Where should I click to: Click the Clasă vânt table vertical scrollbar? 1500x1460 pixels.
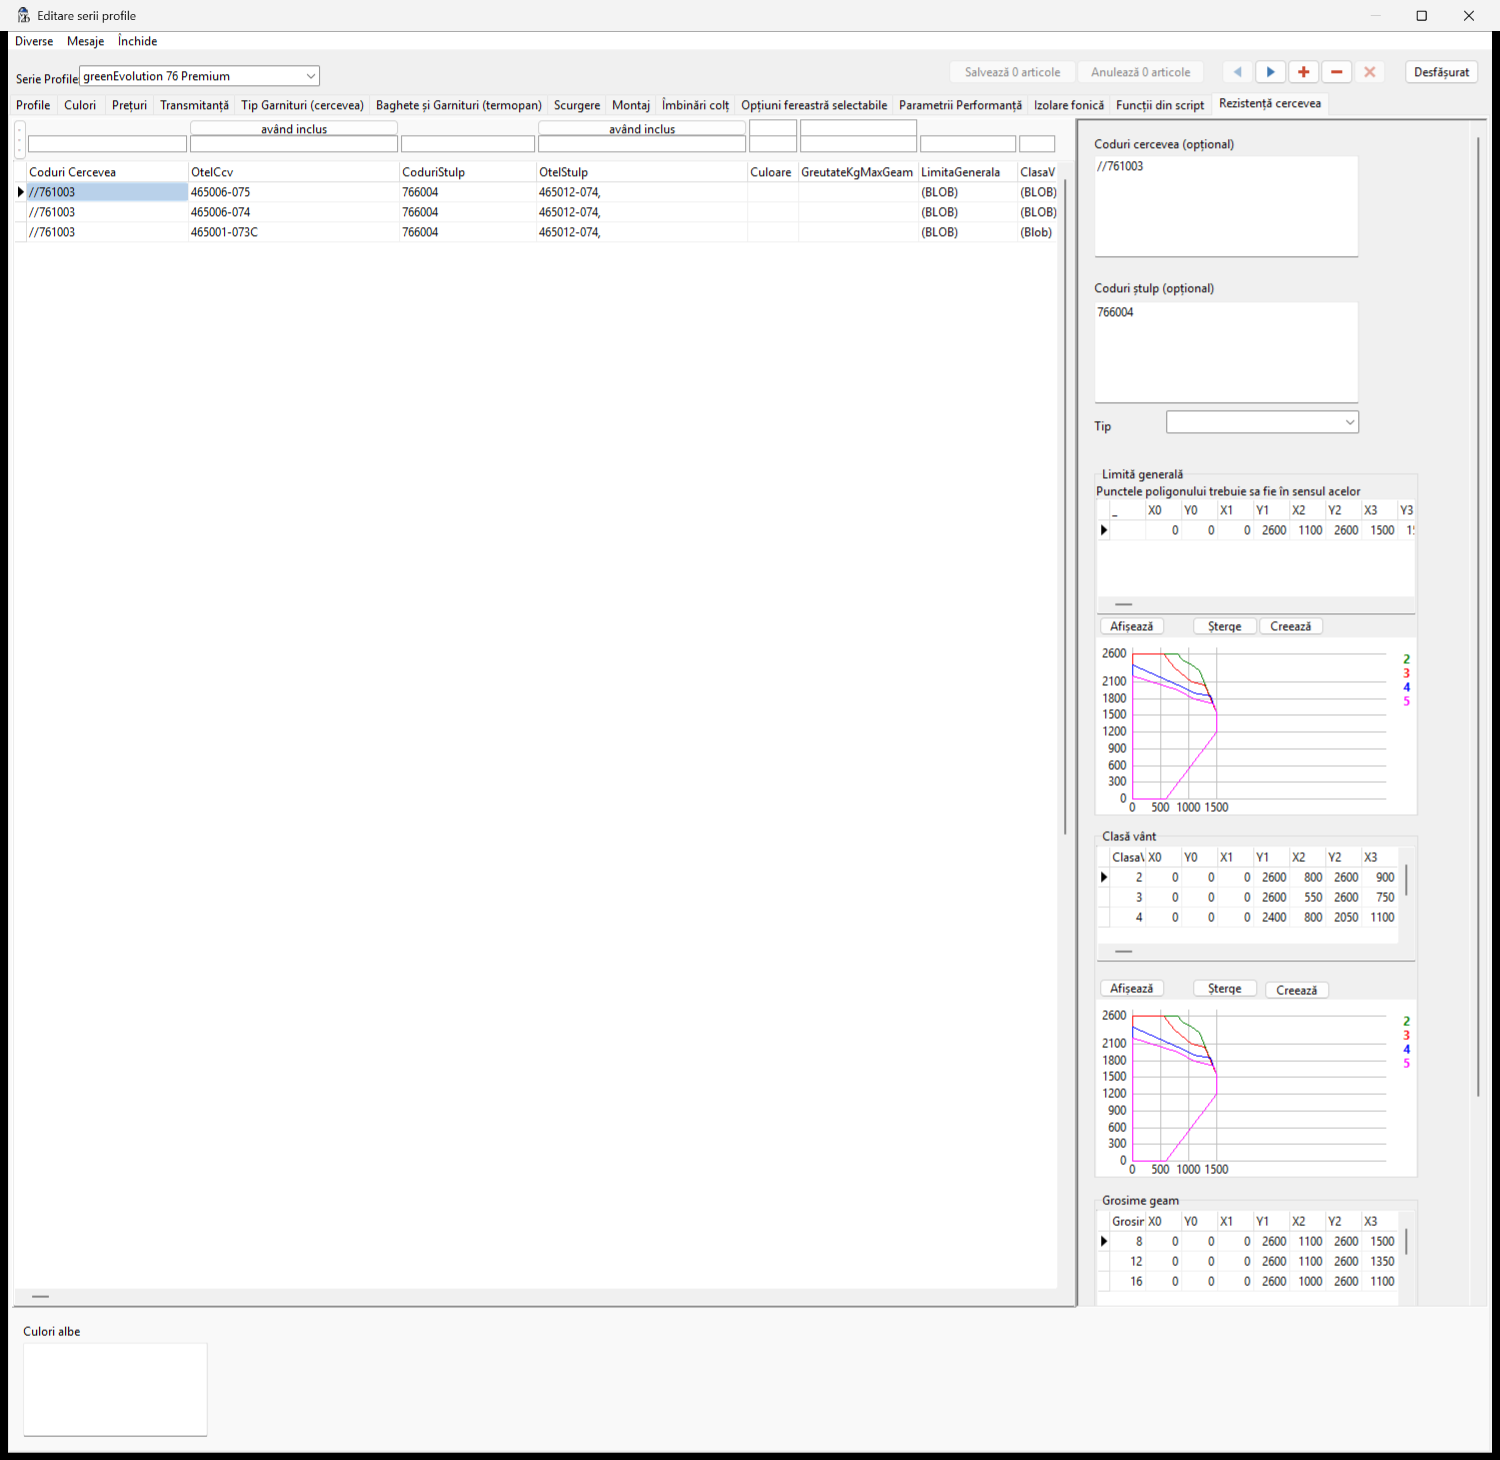click(1406, 880)
